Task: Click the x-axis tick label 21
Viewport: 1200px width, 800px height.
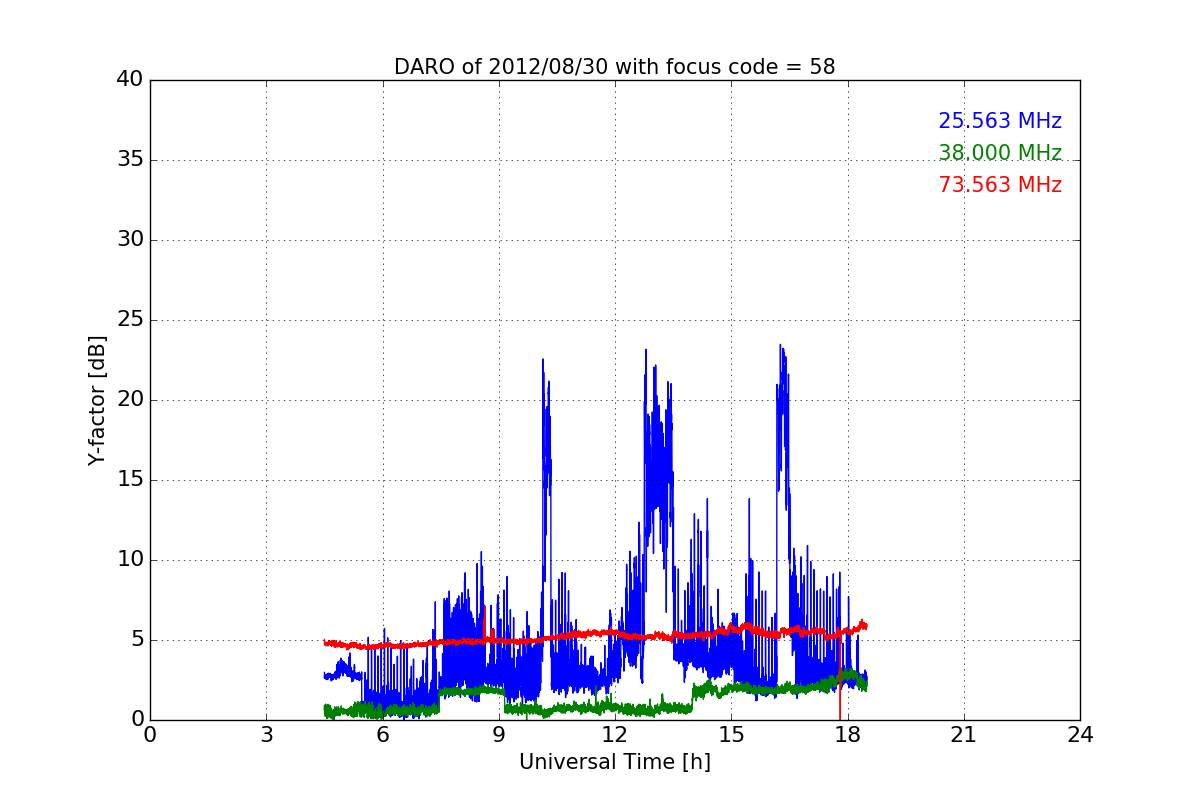Action: coord(964,734)
